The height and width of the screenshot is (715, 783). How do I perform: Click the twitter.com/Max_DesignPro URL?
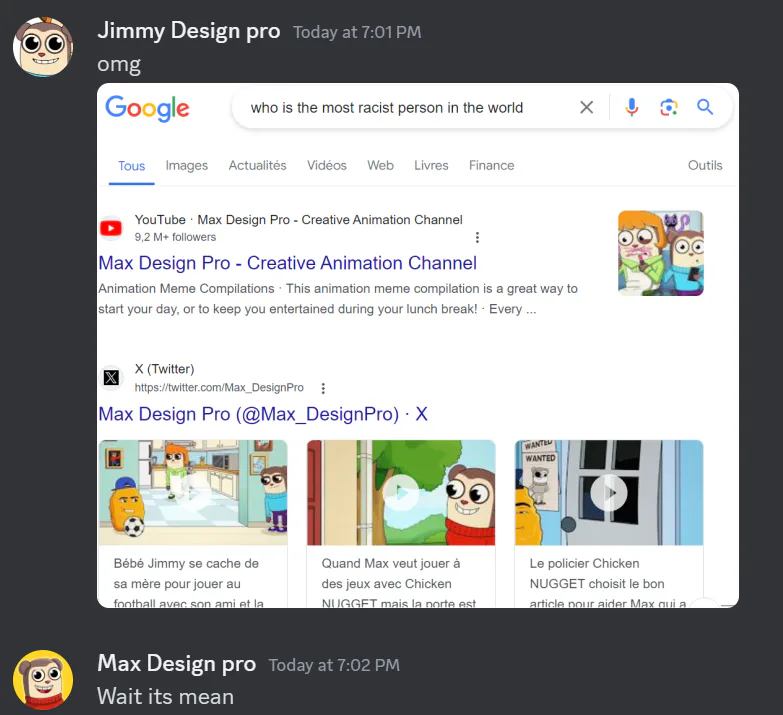pyautogui.click(x=219, y=387)
